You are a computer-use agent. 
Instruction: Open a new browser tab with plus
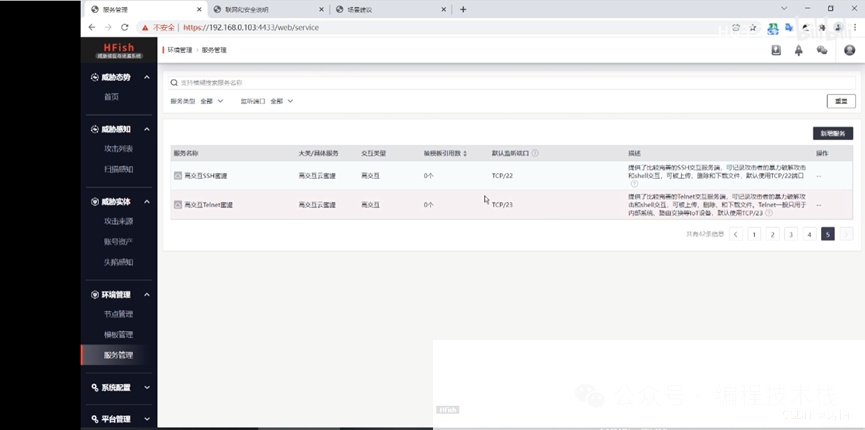(463, 9)
